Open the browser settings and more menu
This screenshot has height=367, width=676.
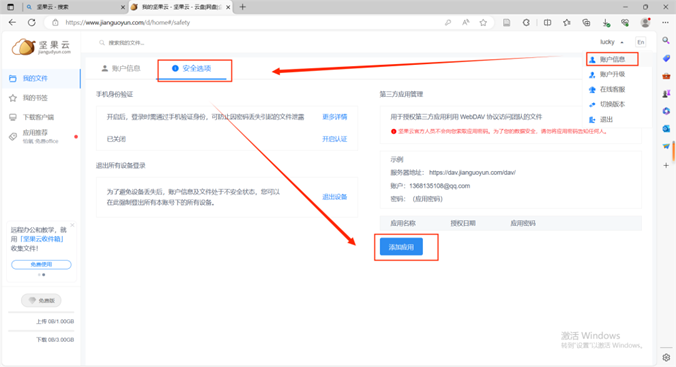[x=665, y=22]
